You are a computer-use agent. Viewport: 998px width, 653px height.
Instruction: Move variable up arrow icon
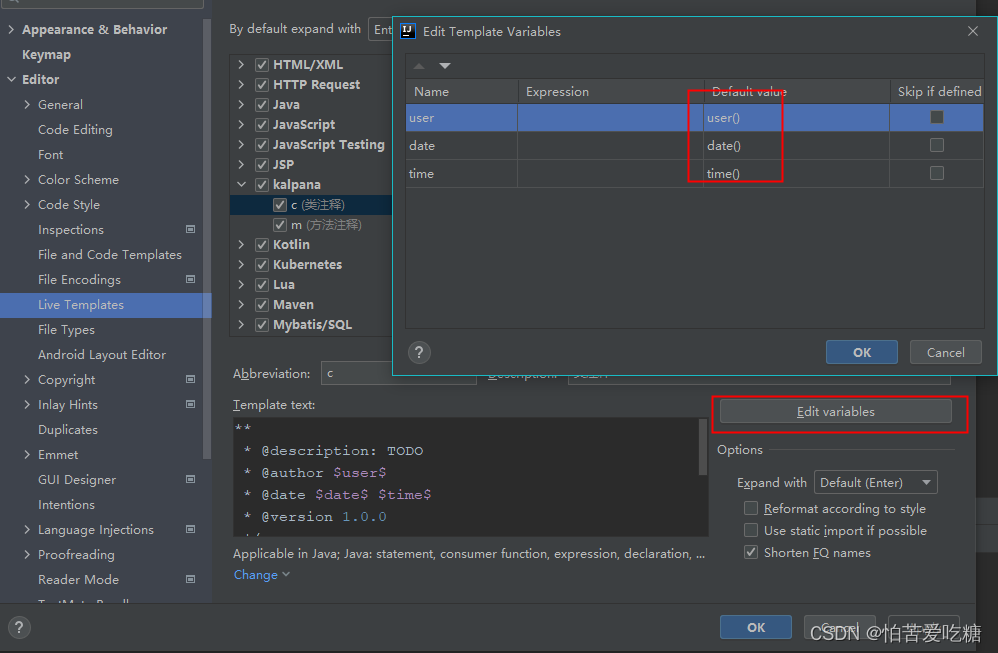[x=419, y=66]
